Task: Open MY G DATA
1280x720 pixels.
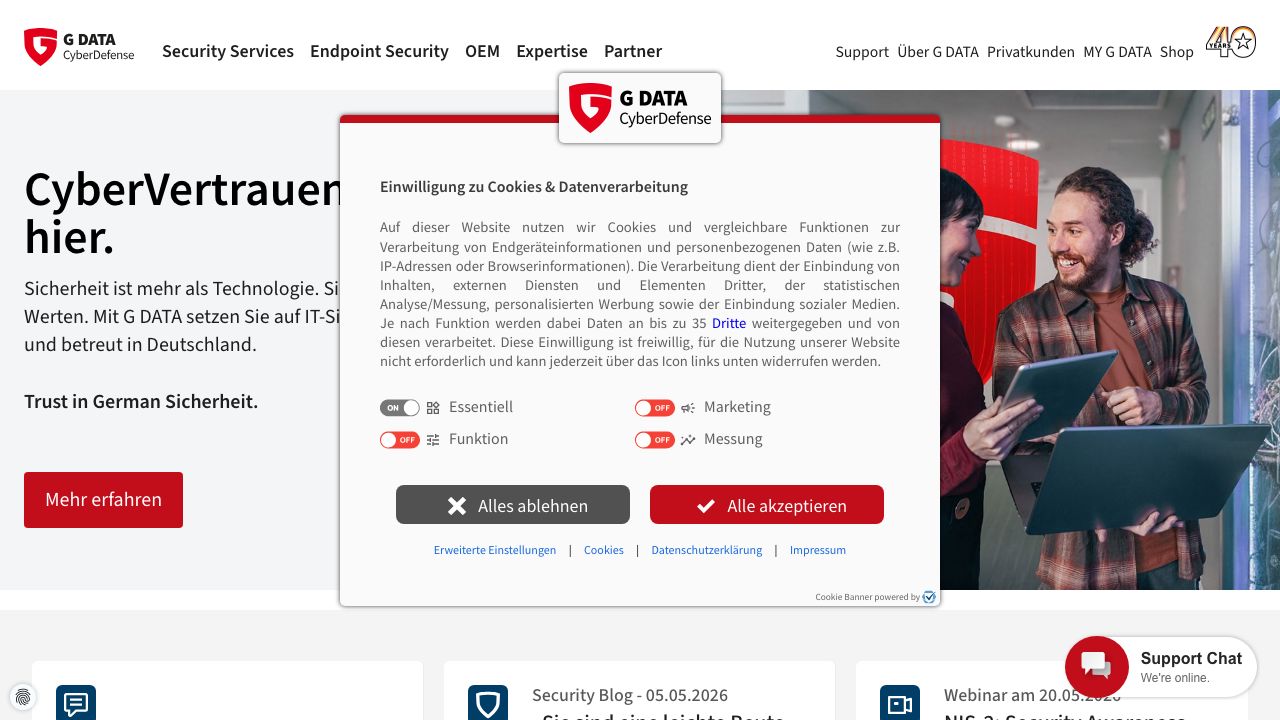Action: 1117,52
